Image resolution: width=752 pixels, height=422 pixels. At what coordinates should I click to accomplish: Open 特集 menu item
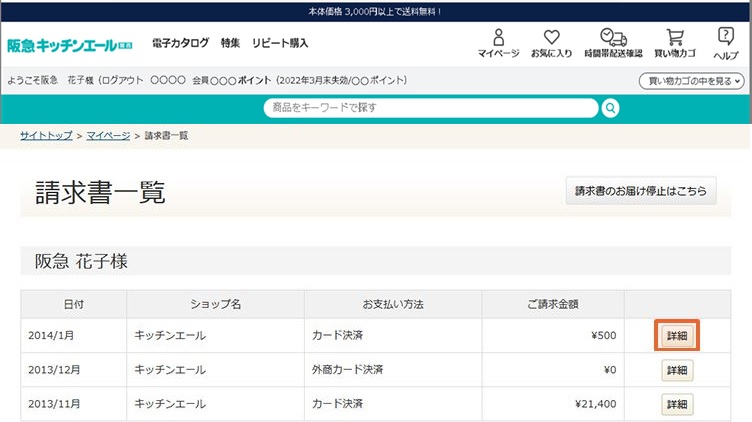pos(230,43)
